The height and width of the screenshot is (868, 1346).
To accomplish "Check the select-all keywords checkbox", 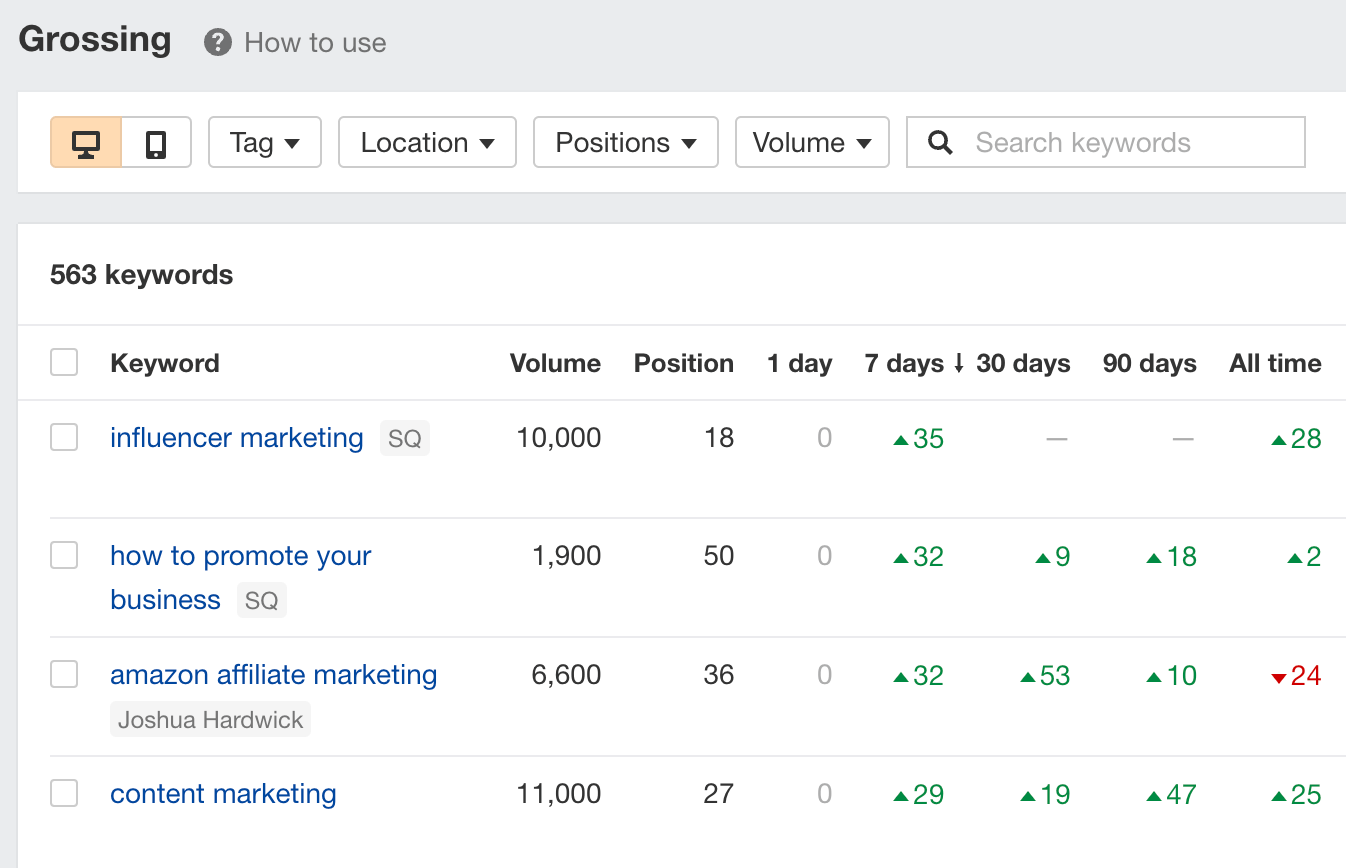I will tap(64, 362).
